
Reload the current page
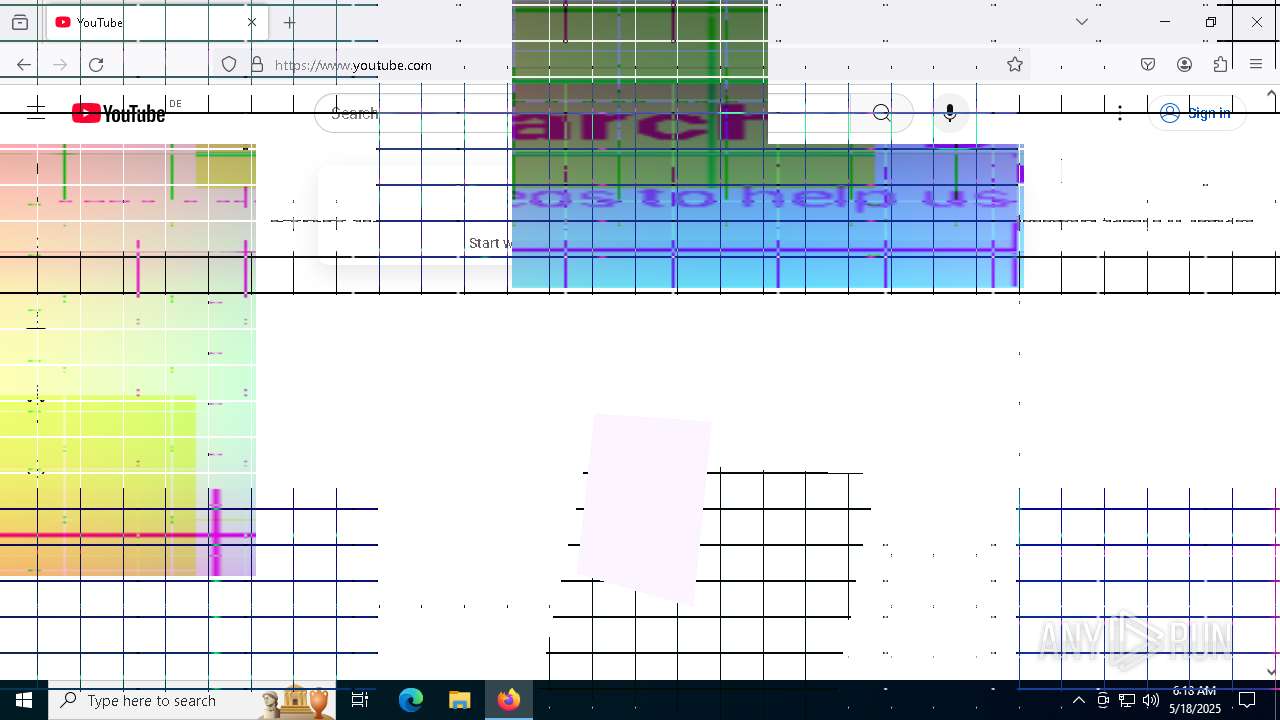pos(96,65)
